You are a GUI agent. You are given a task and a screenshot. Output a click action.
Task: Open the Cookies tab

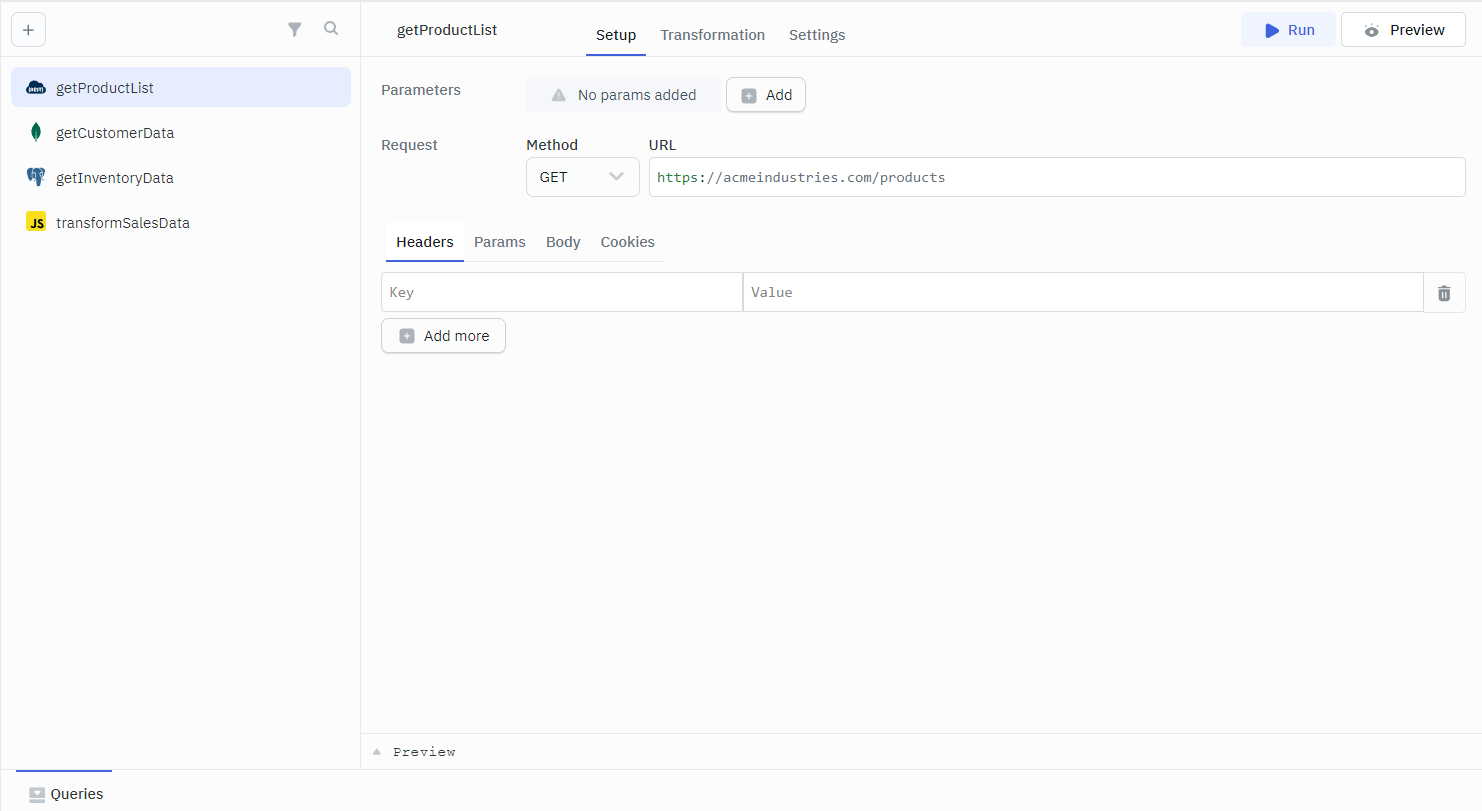coord(627,242)
